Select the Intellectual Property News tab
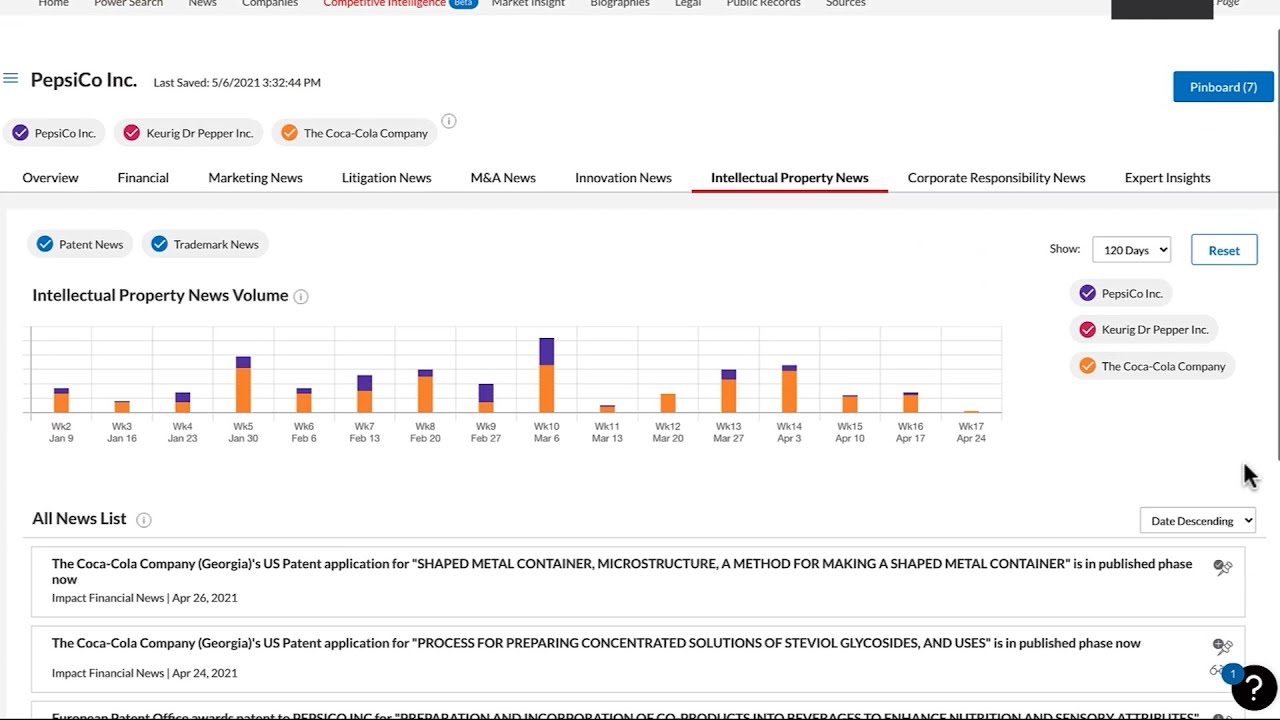Viewport: 1280px width, 720px height. coord(789,177)
